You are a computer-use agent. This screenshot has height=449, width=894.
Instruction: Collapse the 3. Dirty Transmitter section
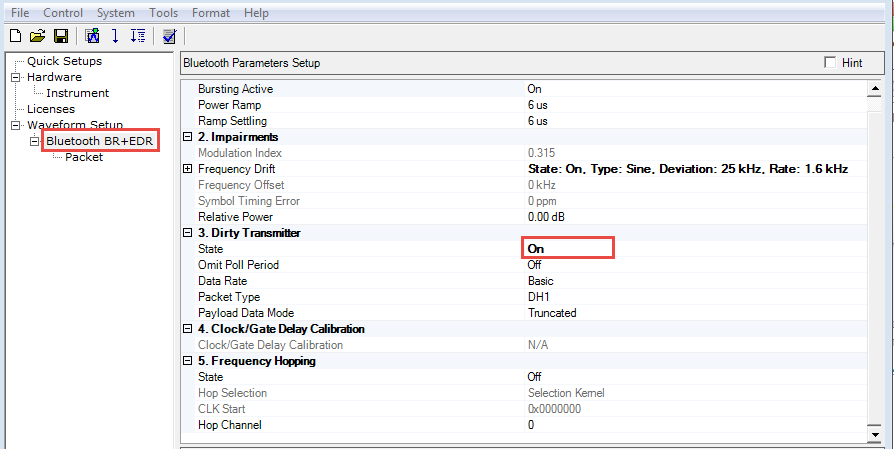(x=187, y=233)
